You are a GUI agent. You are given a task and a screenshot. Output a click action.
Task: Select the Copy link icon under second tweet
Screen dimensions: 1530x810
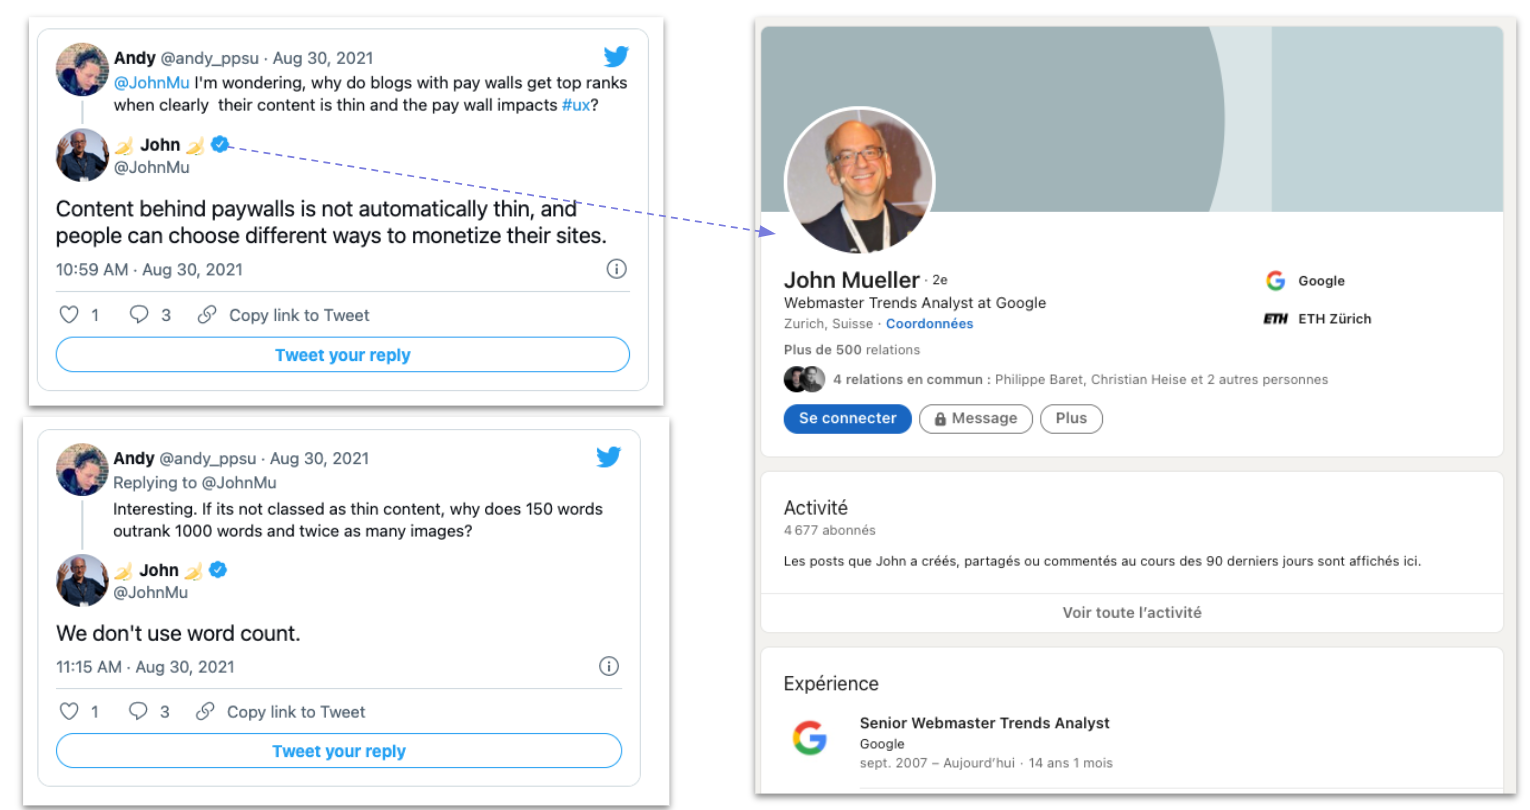click(207, 712)
